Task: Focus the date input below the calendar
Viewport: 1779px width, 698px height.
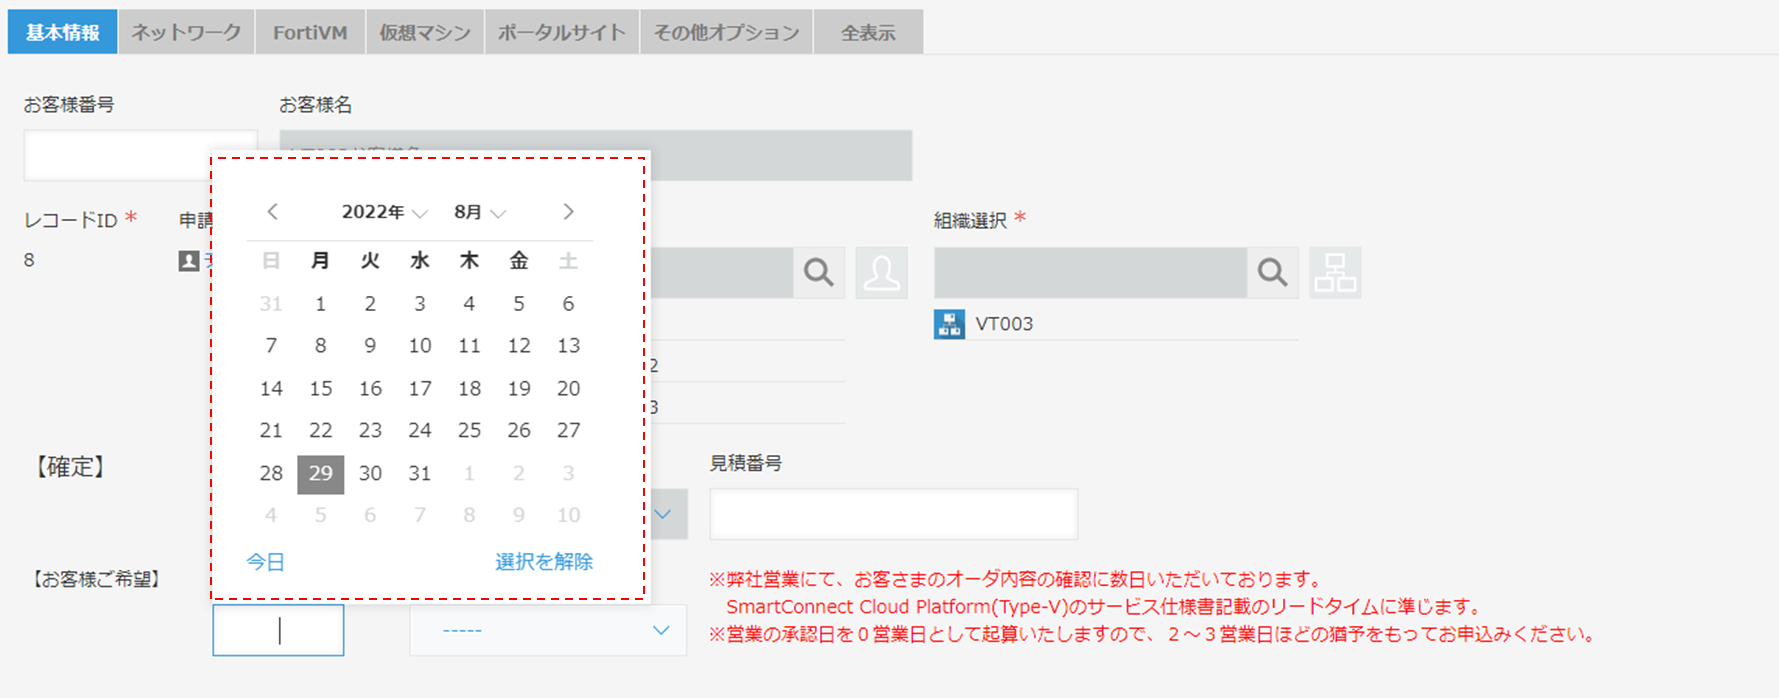Action: [x=278, y=630]
